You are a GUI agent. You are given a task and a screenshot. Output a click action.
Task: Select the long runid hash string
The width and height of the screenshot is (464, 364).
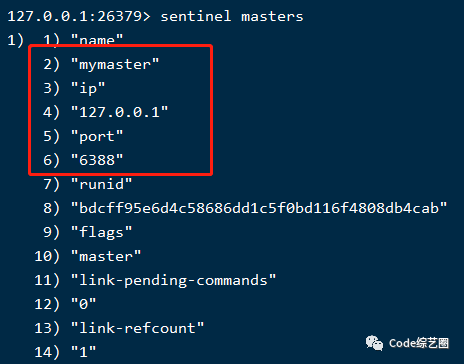[x=259, y=208]
